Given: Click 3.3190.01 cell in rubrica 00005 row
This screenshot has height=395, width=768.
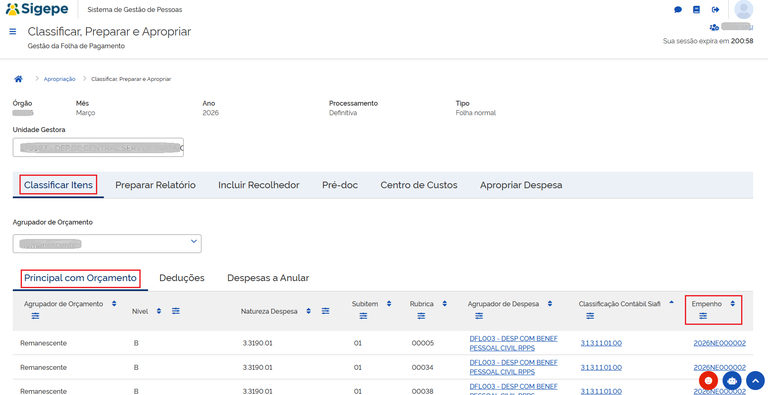Looking at the screenshot, I should pos(257,343).
